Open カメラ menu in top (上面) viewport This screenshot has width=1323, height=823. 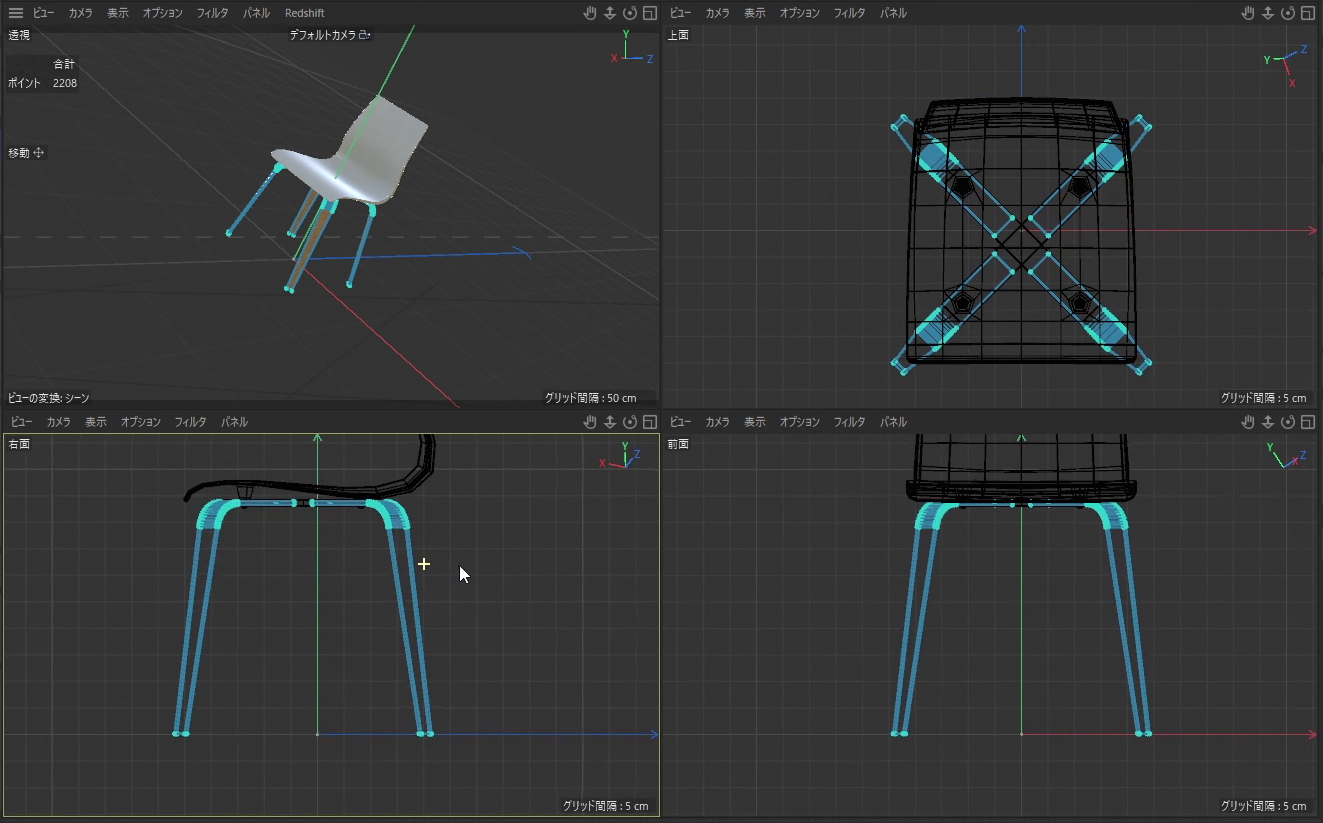[717, 13]
